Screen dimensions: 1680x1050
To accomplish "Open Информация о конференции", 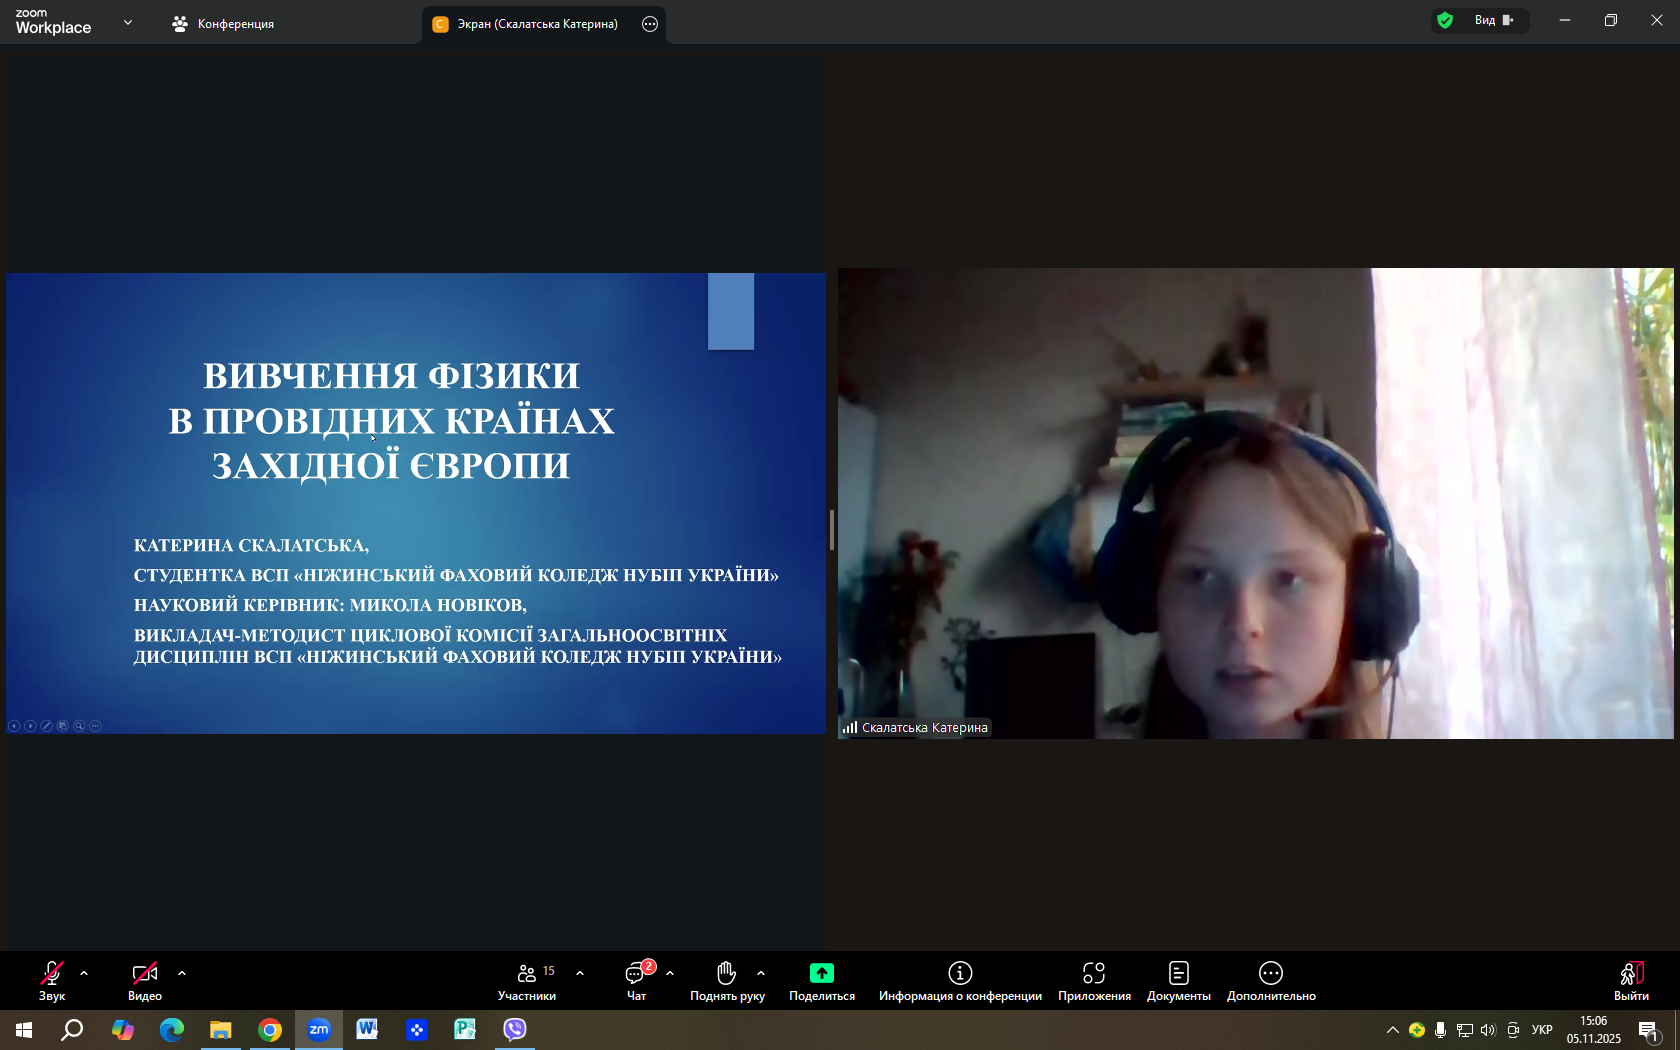I will (960, 980).
